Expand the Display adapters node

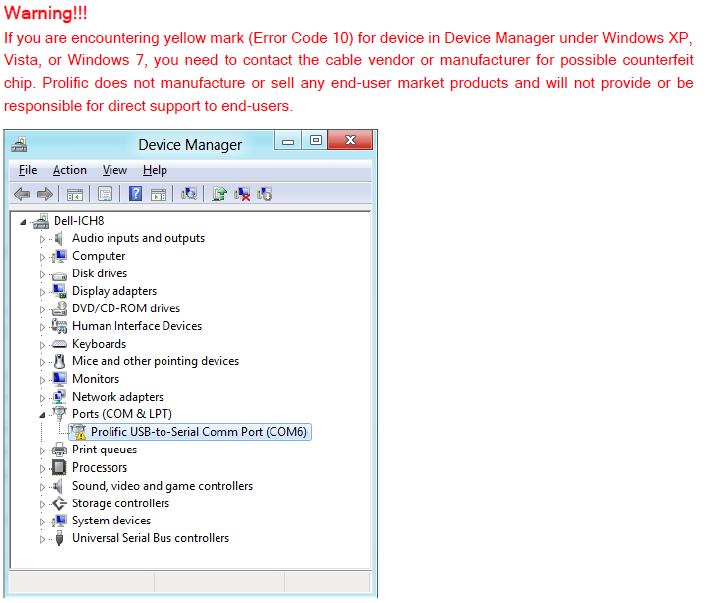pos(42,292)
